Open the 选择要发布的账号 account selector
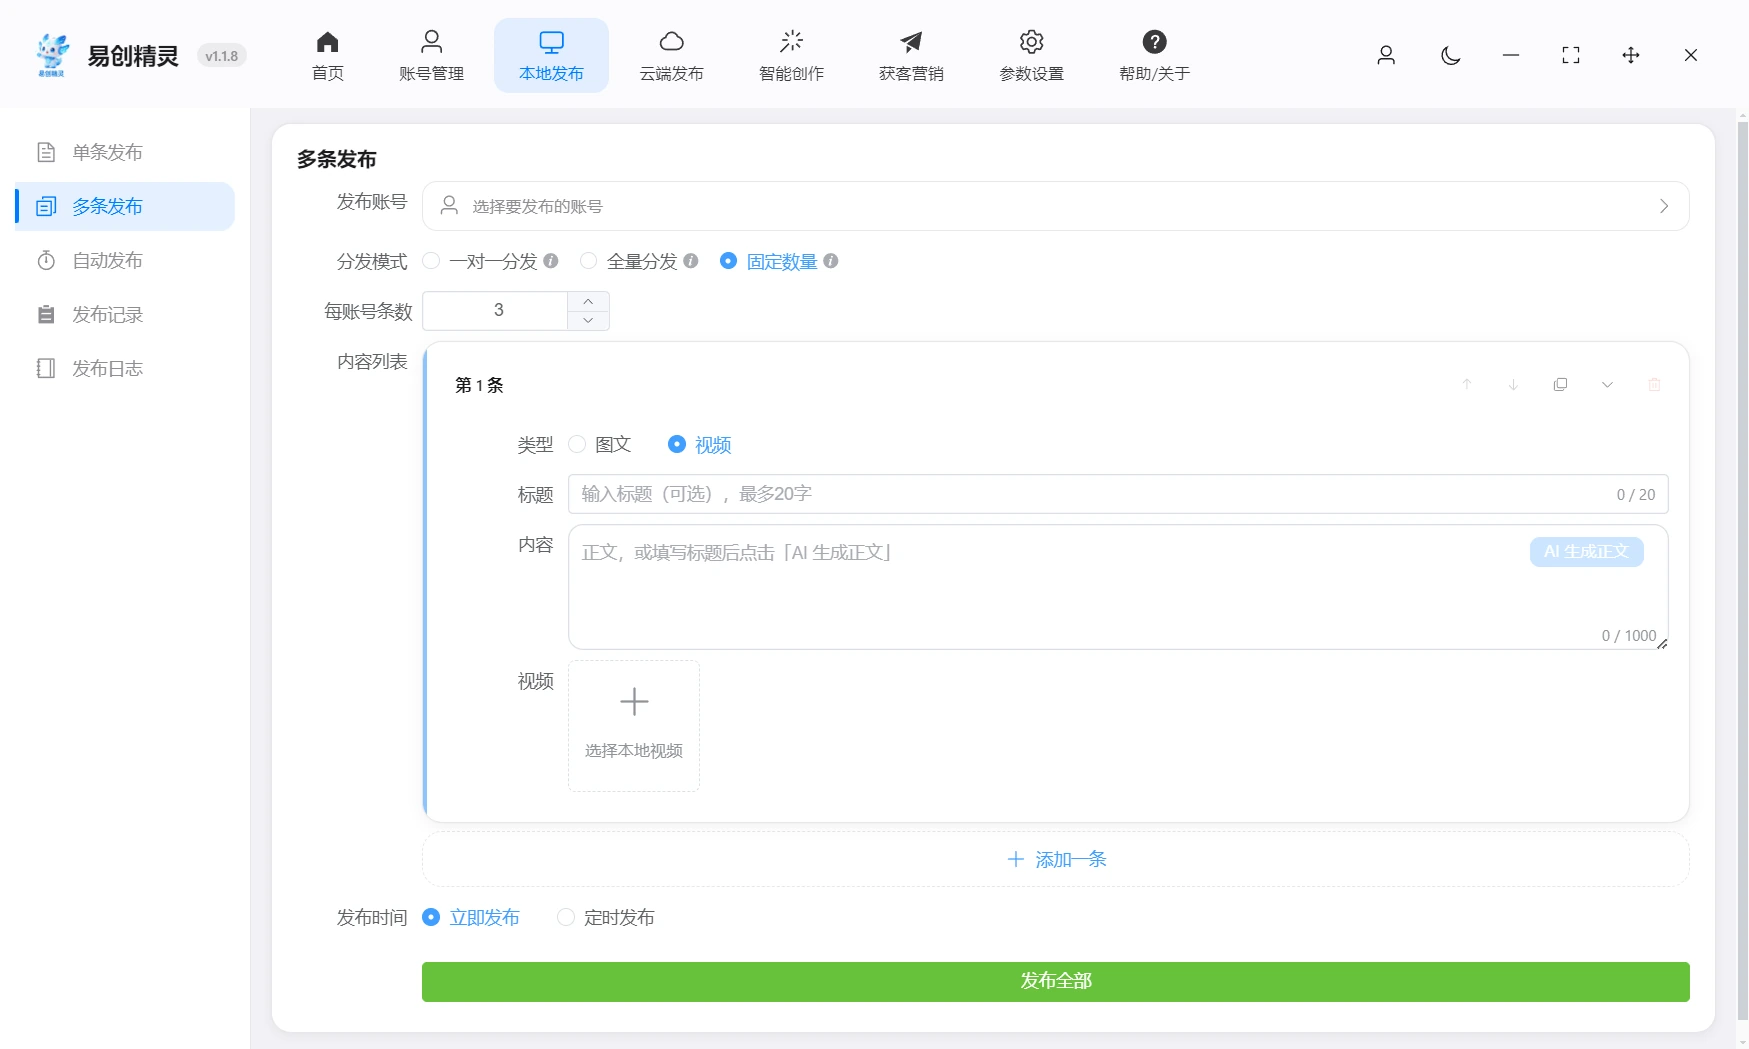Viewport: 1749px width, 1049px height. 1055,206
